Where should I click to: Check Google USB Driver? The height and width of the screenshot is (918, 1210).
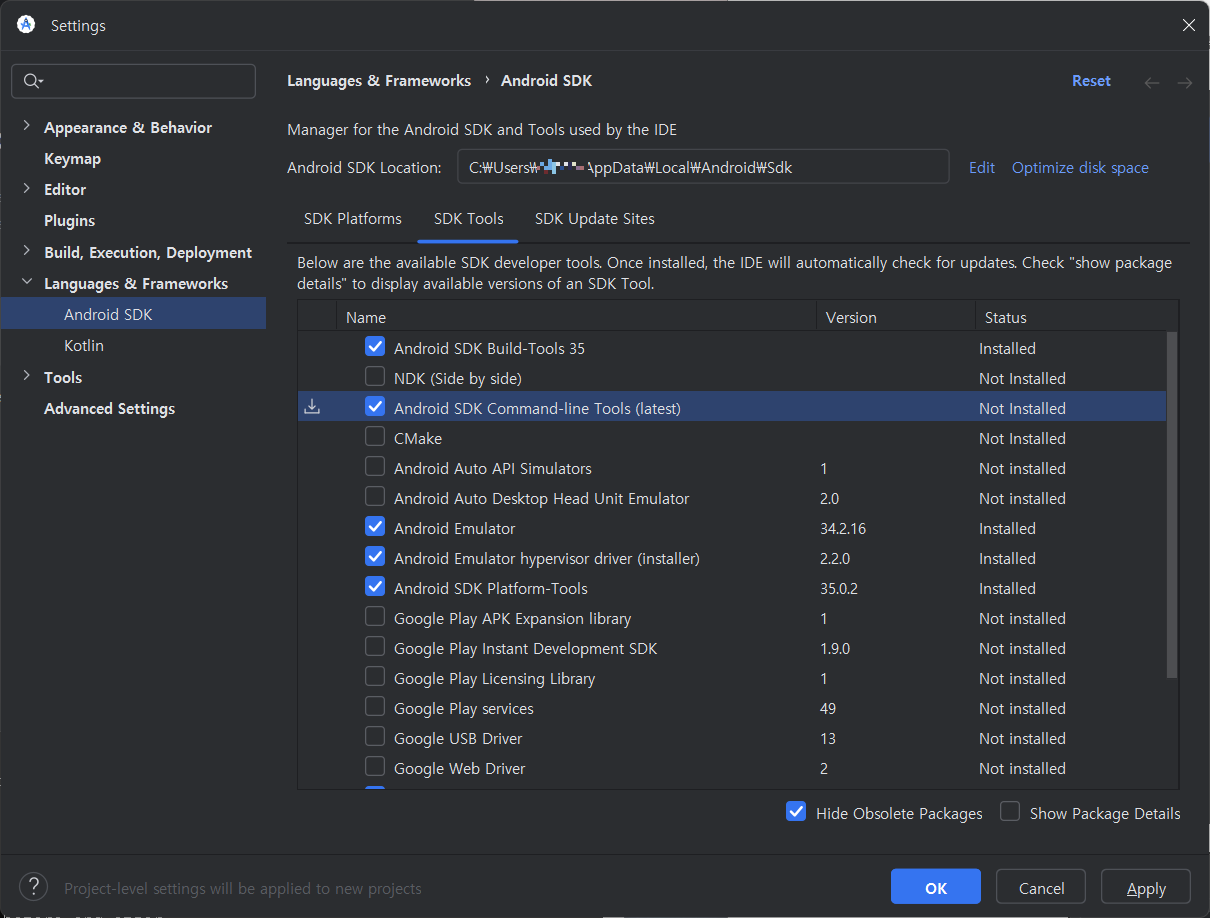click(x=375, y=737)
